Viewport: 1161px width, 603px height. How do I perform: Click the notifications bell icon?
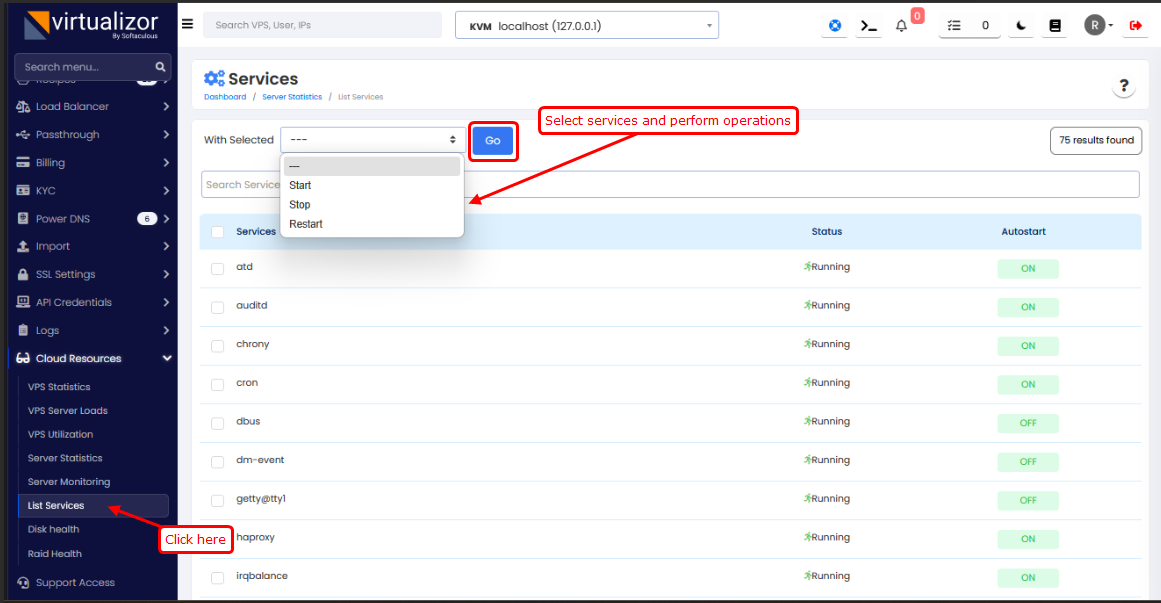(901, 26)
